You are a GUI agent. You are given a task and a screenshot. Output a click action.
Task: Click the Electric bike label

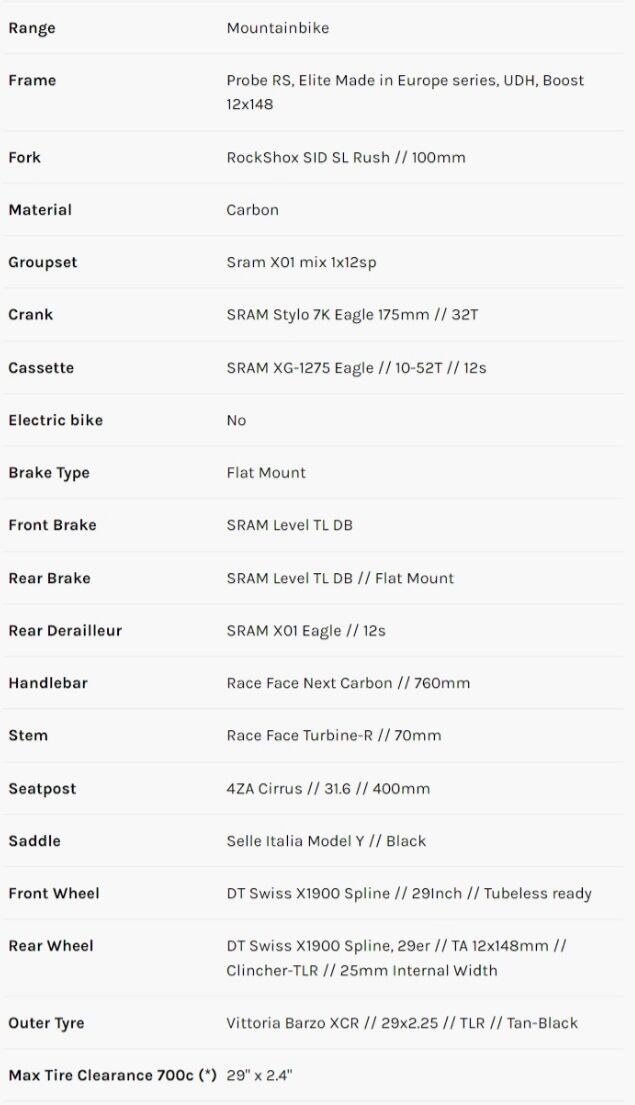tap(55, 420)
